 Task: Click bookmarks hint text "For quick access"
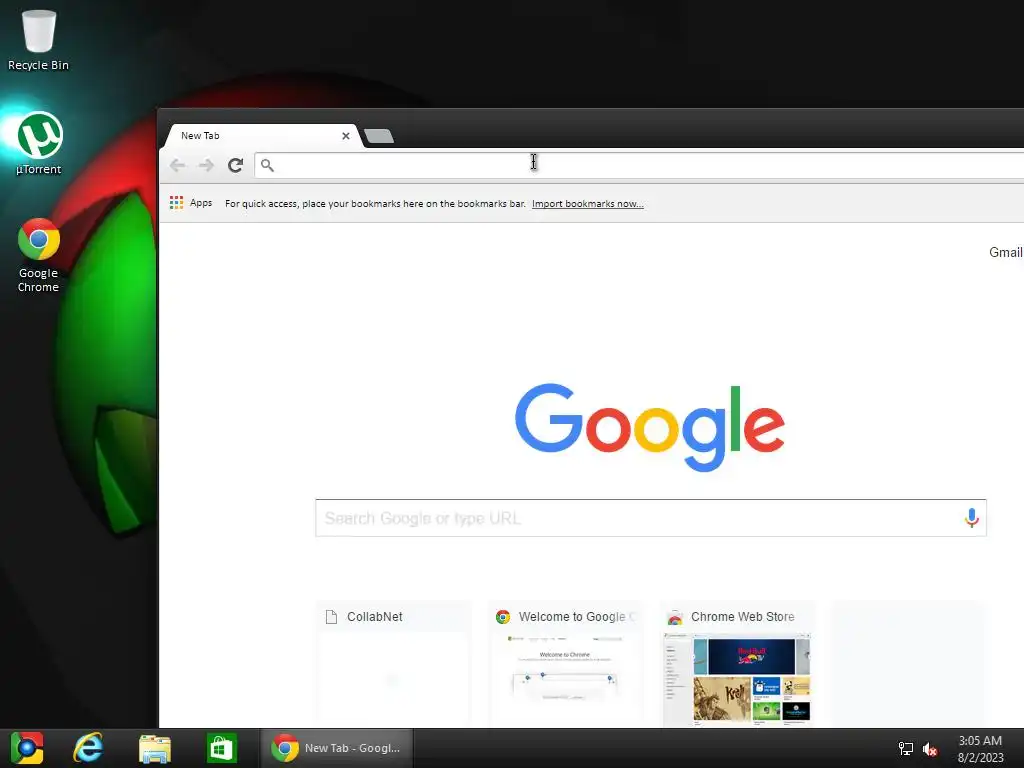coord(376,204)
